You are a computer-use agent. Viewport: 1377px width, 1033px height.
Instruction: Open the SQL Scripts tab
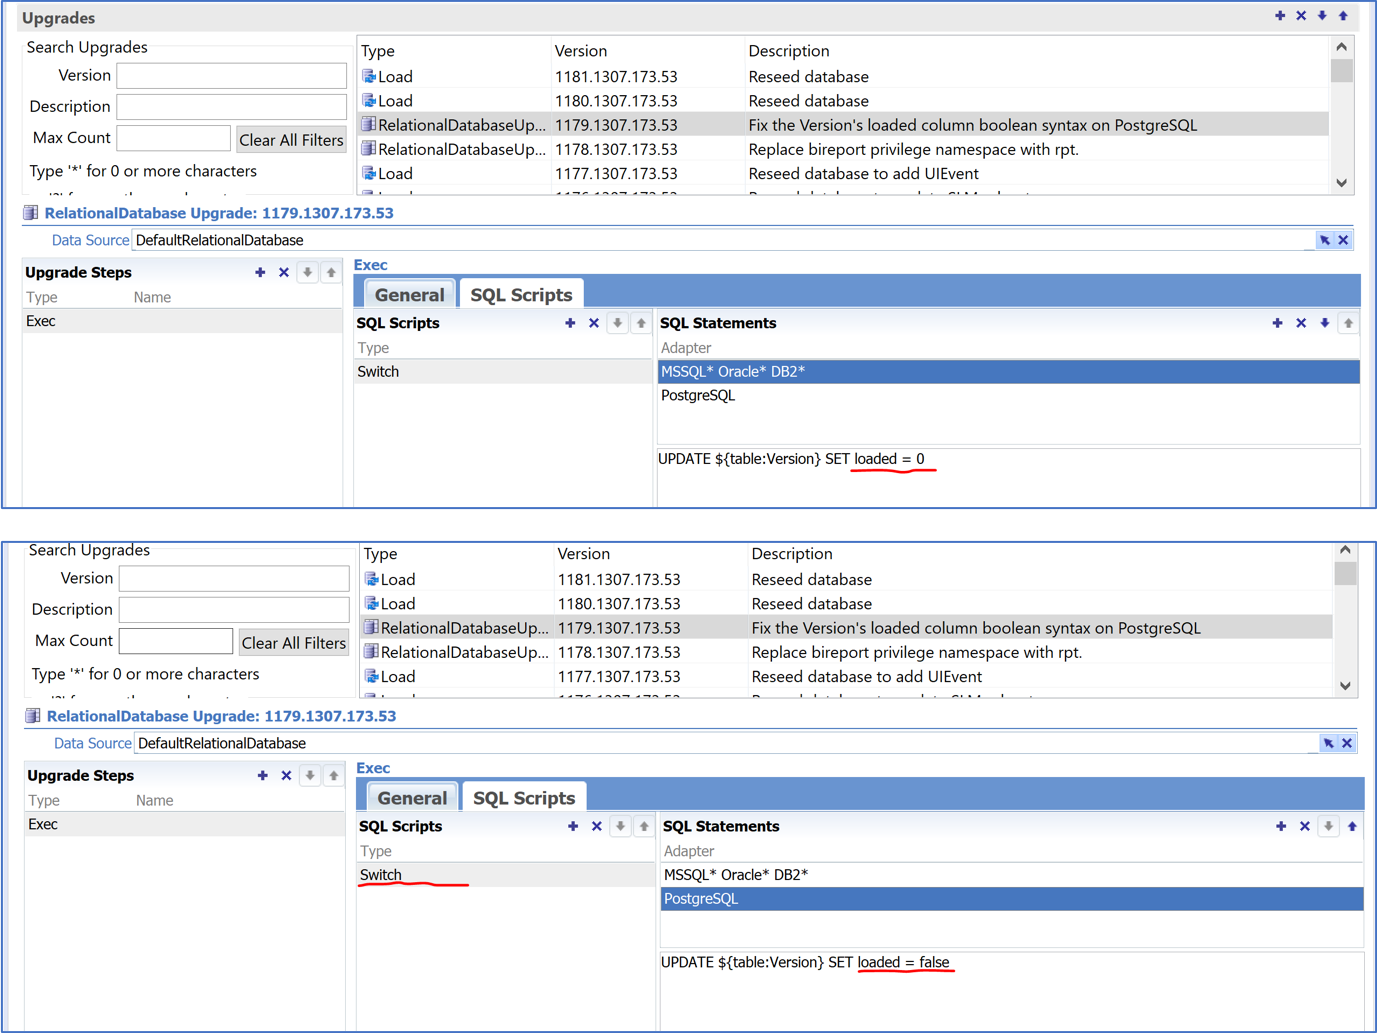[520, 293]
